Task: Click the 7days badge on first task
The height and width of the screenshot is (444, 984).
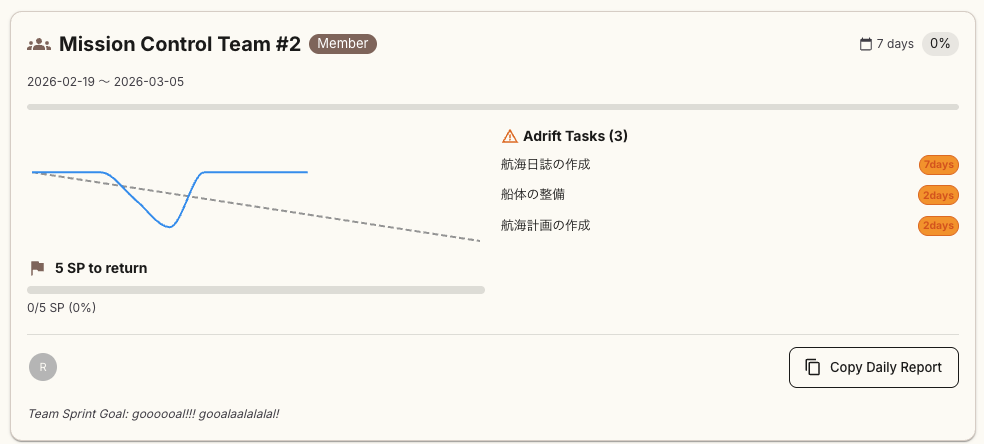Action: 938,165
